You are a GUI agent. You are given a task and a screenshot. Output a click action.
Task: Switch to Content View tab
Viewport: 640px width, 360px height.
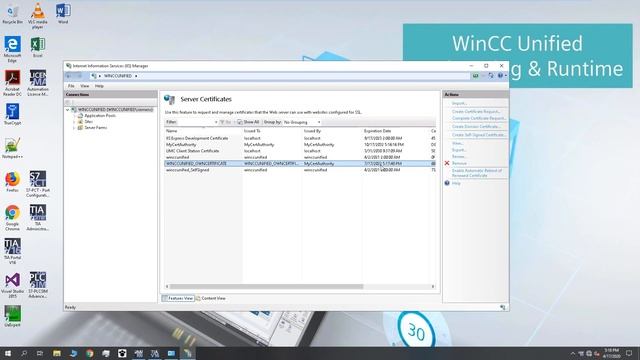[x=211, y=298]
